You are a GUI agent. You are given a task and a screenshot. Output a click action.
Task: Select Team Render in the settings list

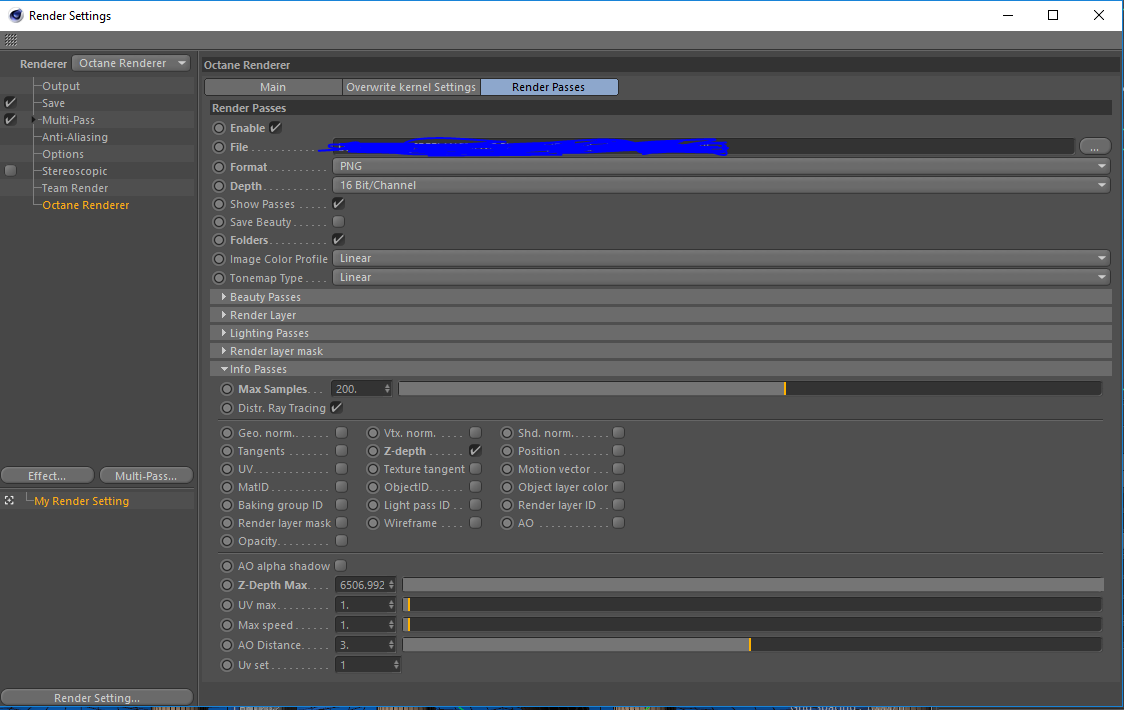pos(75,188)
